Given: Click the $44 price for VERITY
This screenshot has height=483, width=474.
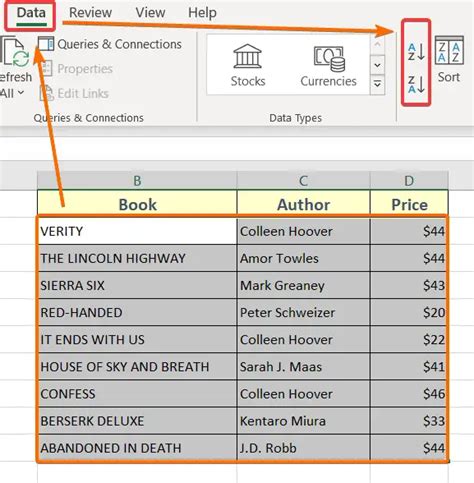Looking at the screenshot, I should click(x=409, y=231).
